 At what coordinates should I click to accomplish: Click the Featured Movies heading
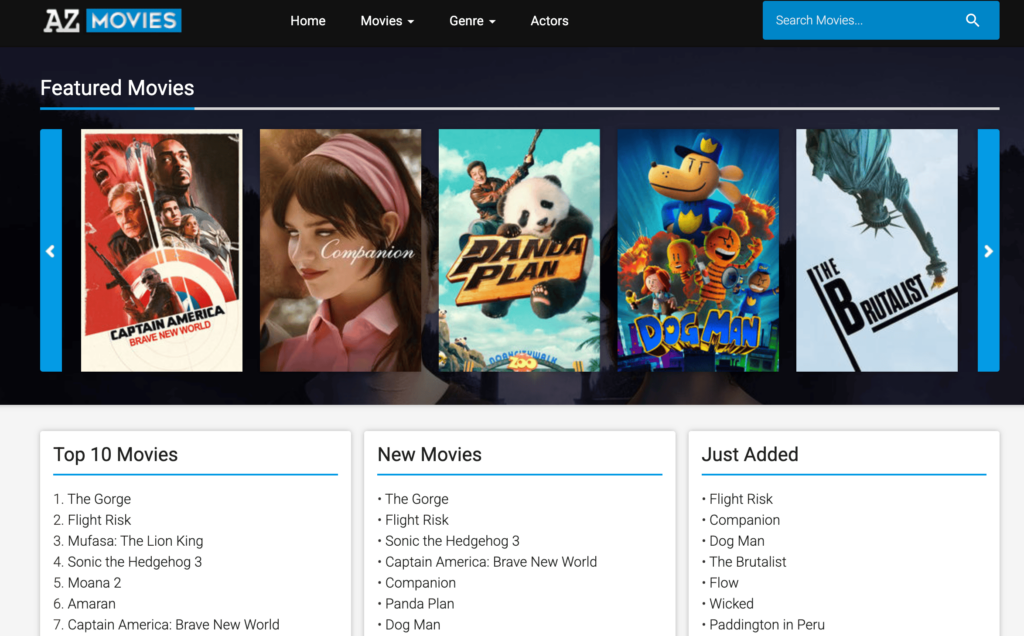click(117, 87)
